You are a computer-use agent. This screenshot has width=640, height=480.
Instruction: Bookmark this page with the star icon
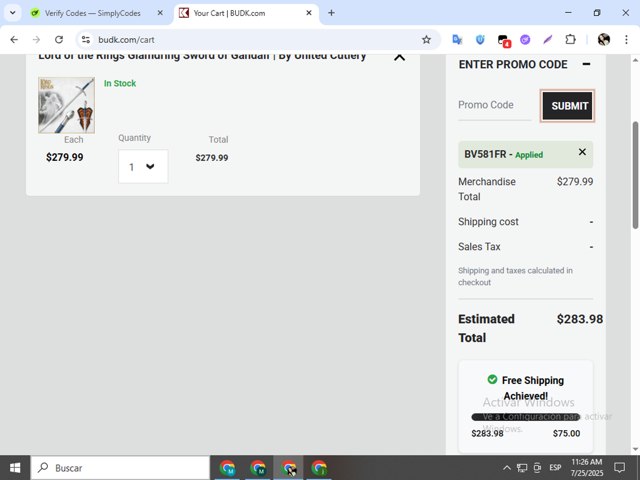[x=426, y=40]
